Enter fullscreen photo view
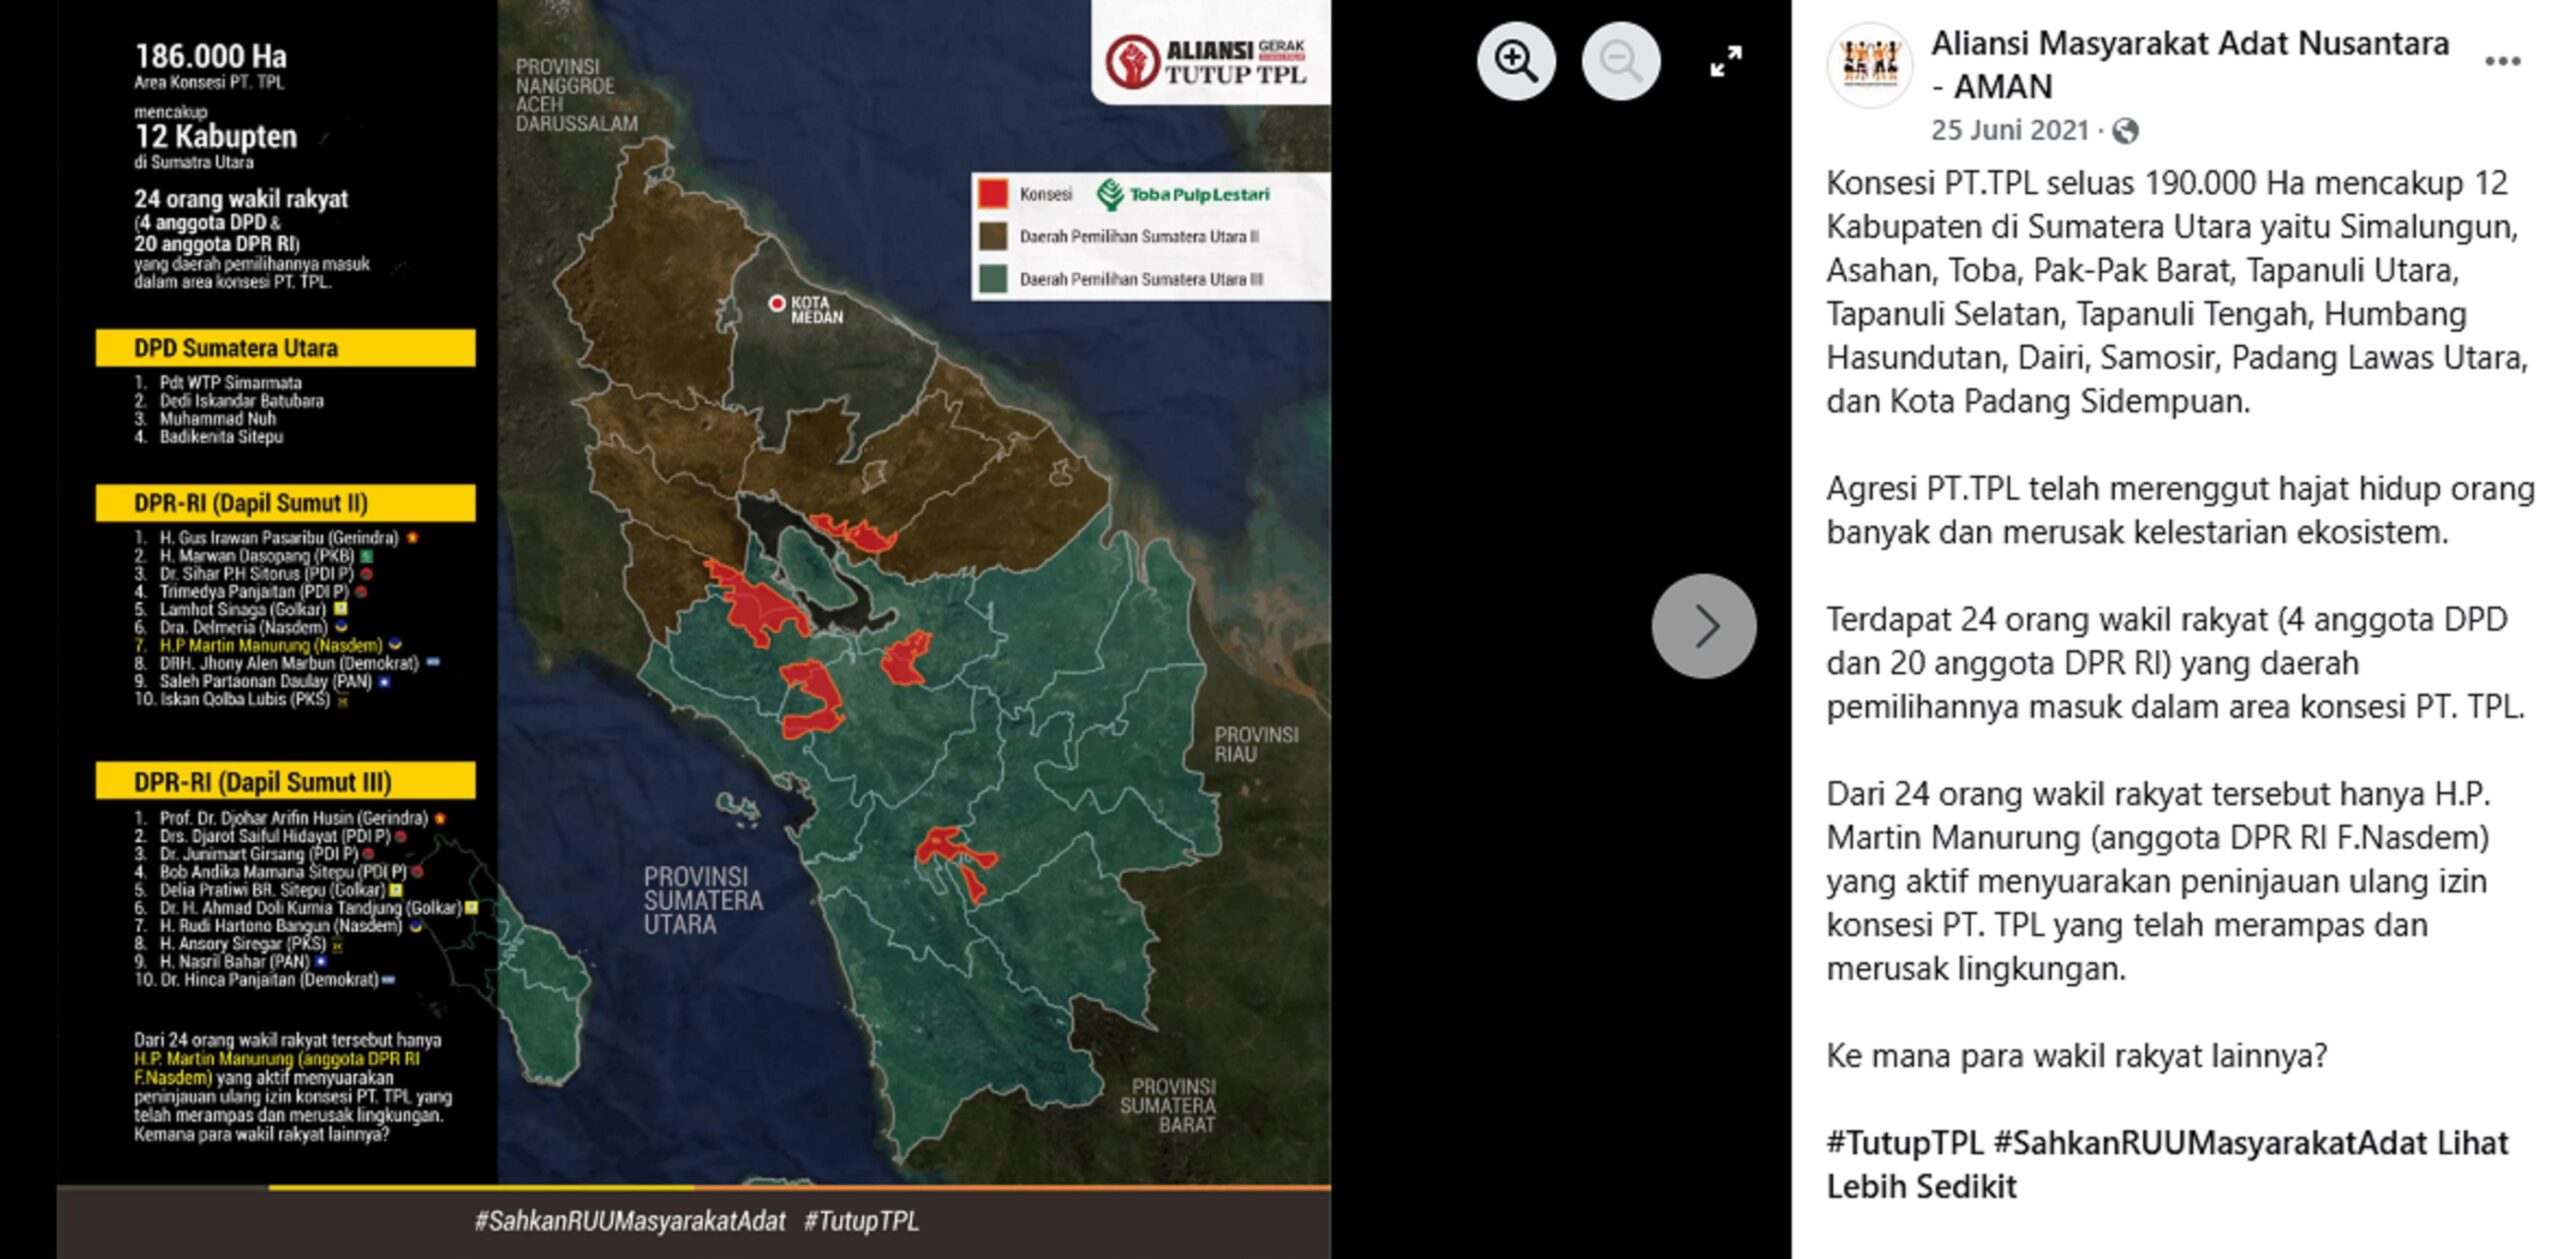2560x1259 pixels. click(1725, 61)
